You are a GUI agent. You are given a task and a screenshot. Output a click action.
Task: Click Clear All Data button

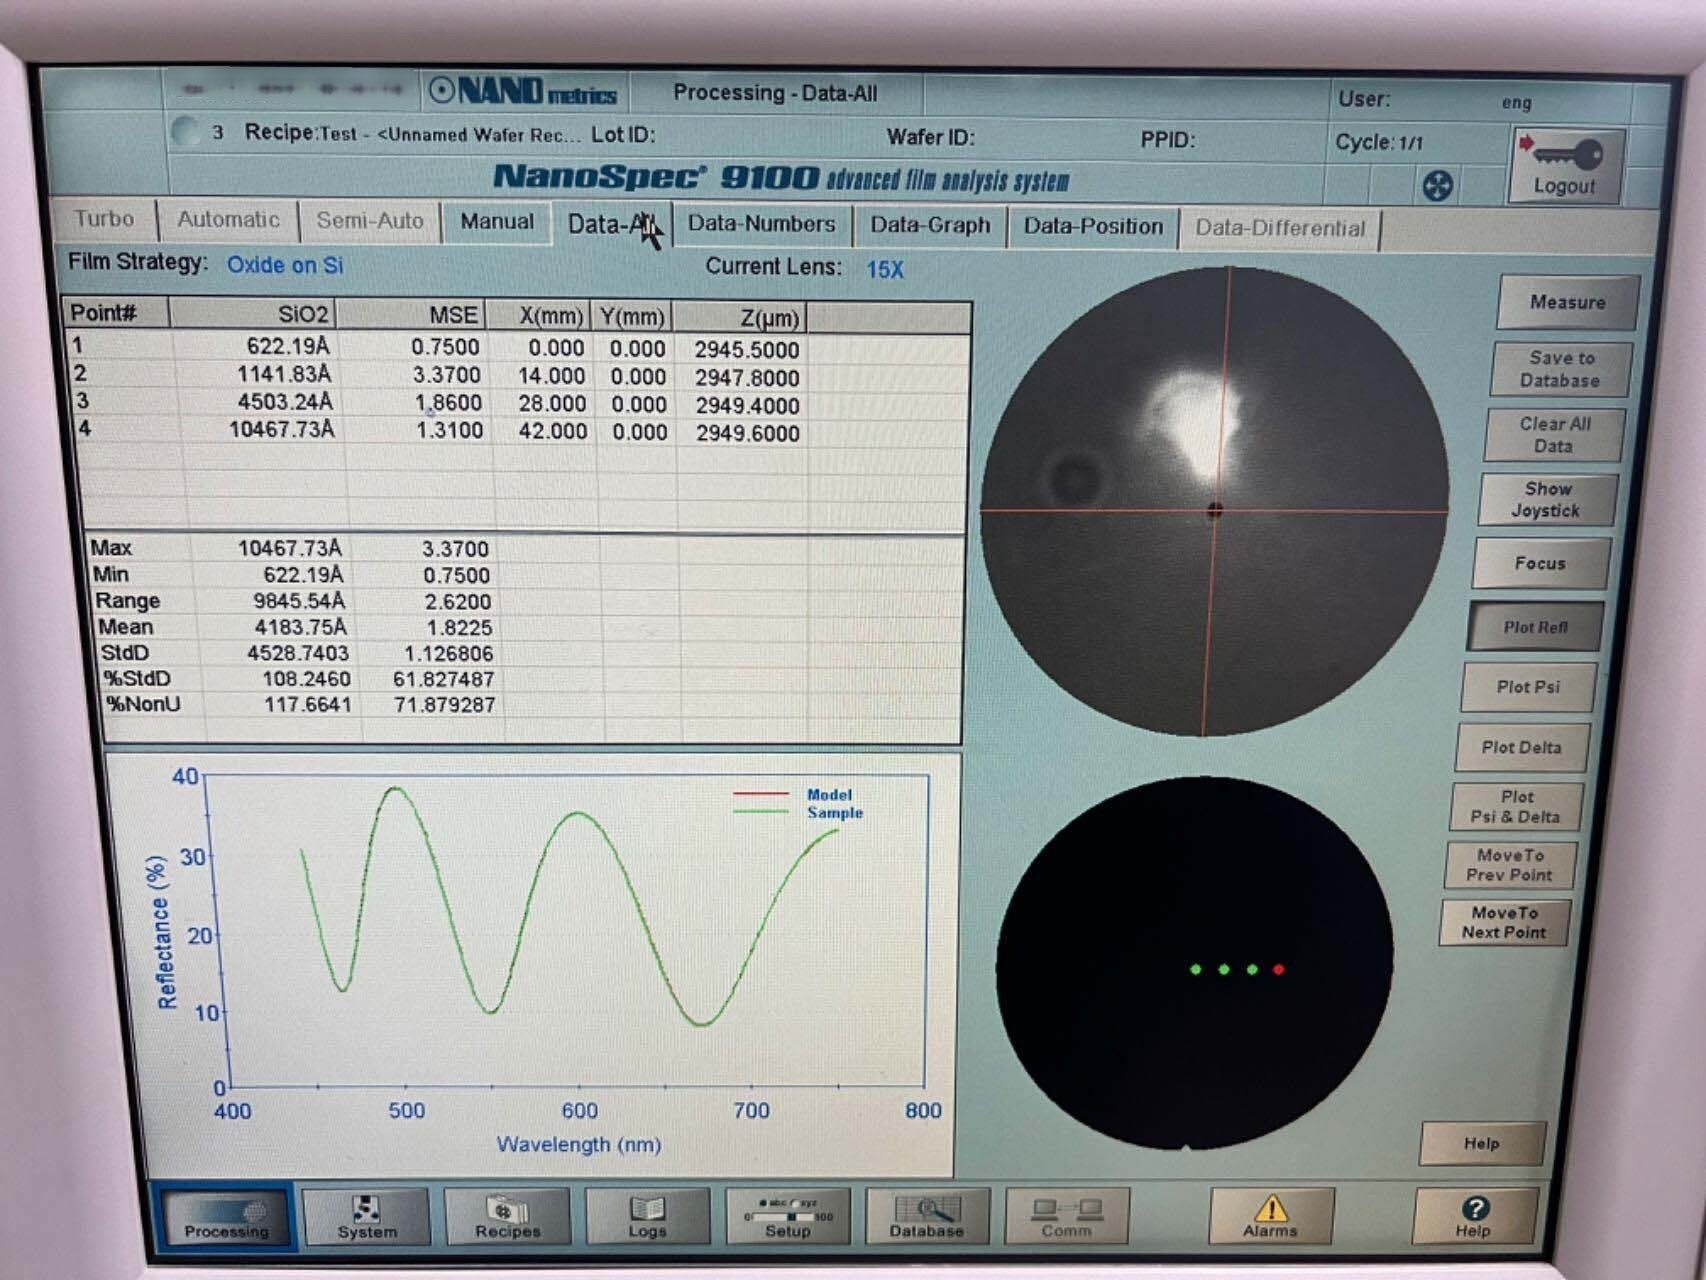pos(1554,435)
